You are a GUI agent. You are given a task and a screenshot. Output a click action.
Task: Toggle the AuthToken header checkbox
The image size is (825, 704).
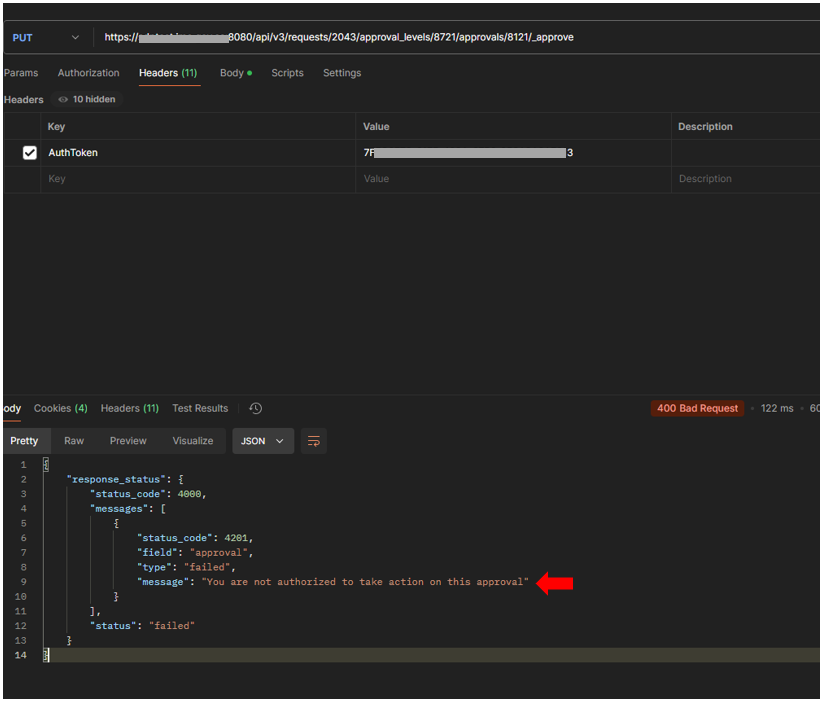pyautogui.click(x=30, y=153)
